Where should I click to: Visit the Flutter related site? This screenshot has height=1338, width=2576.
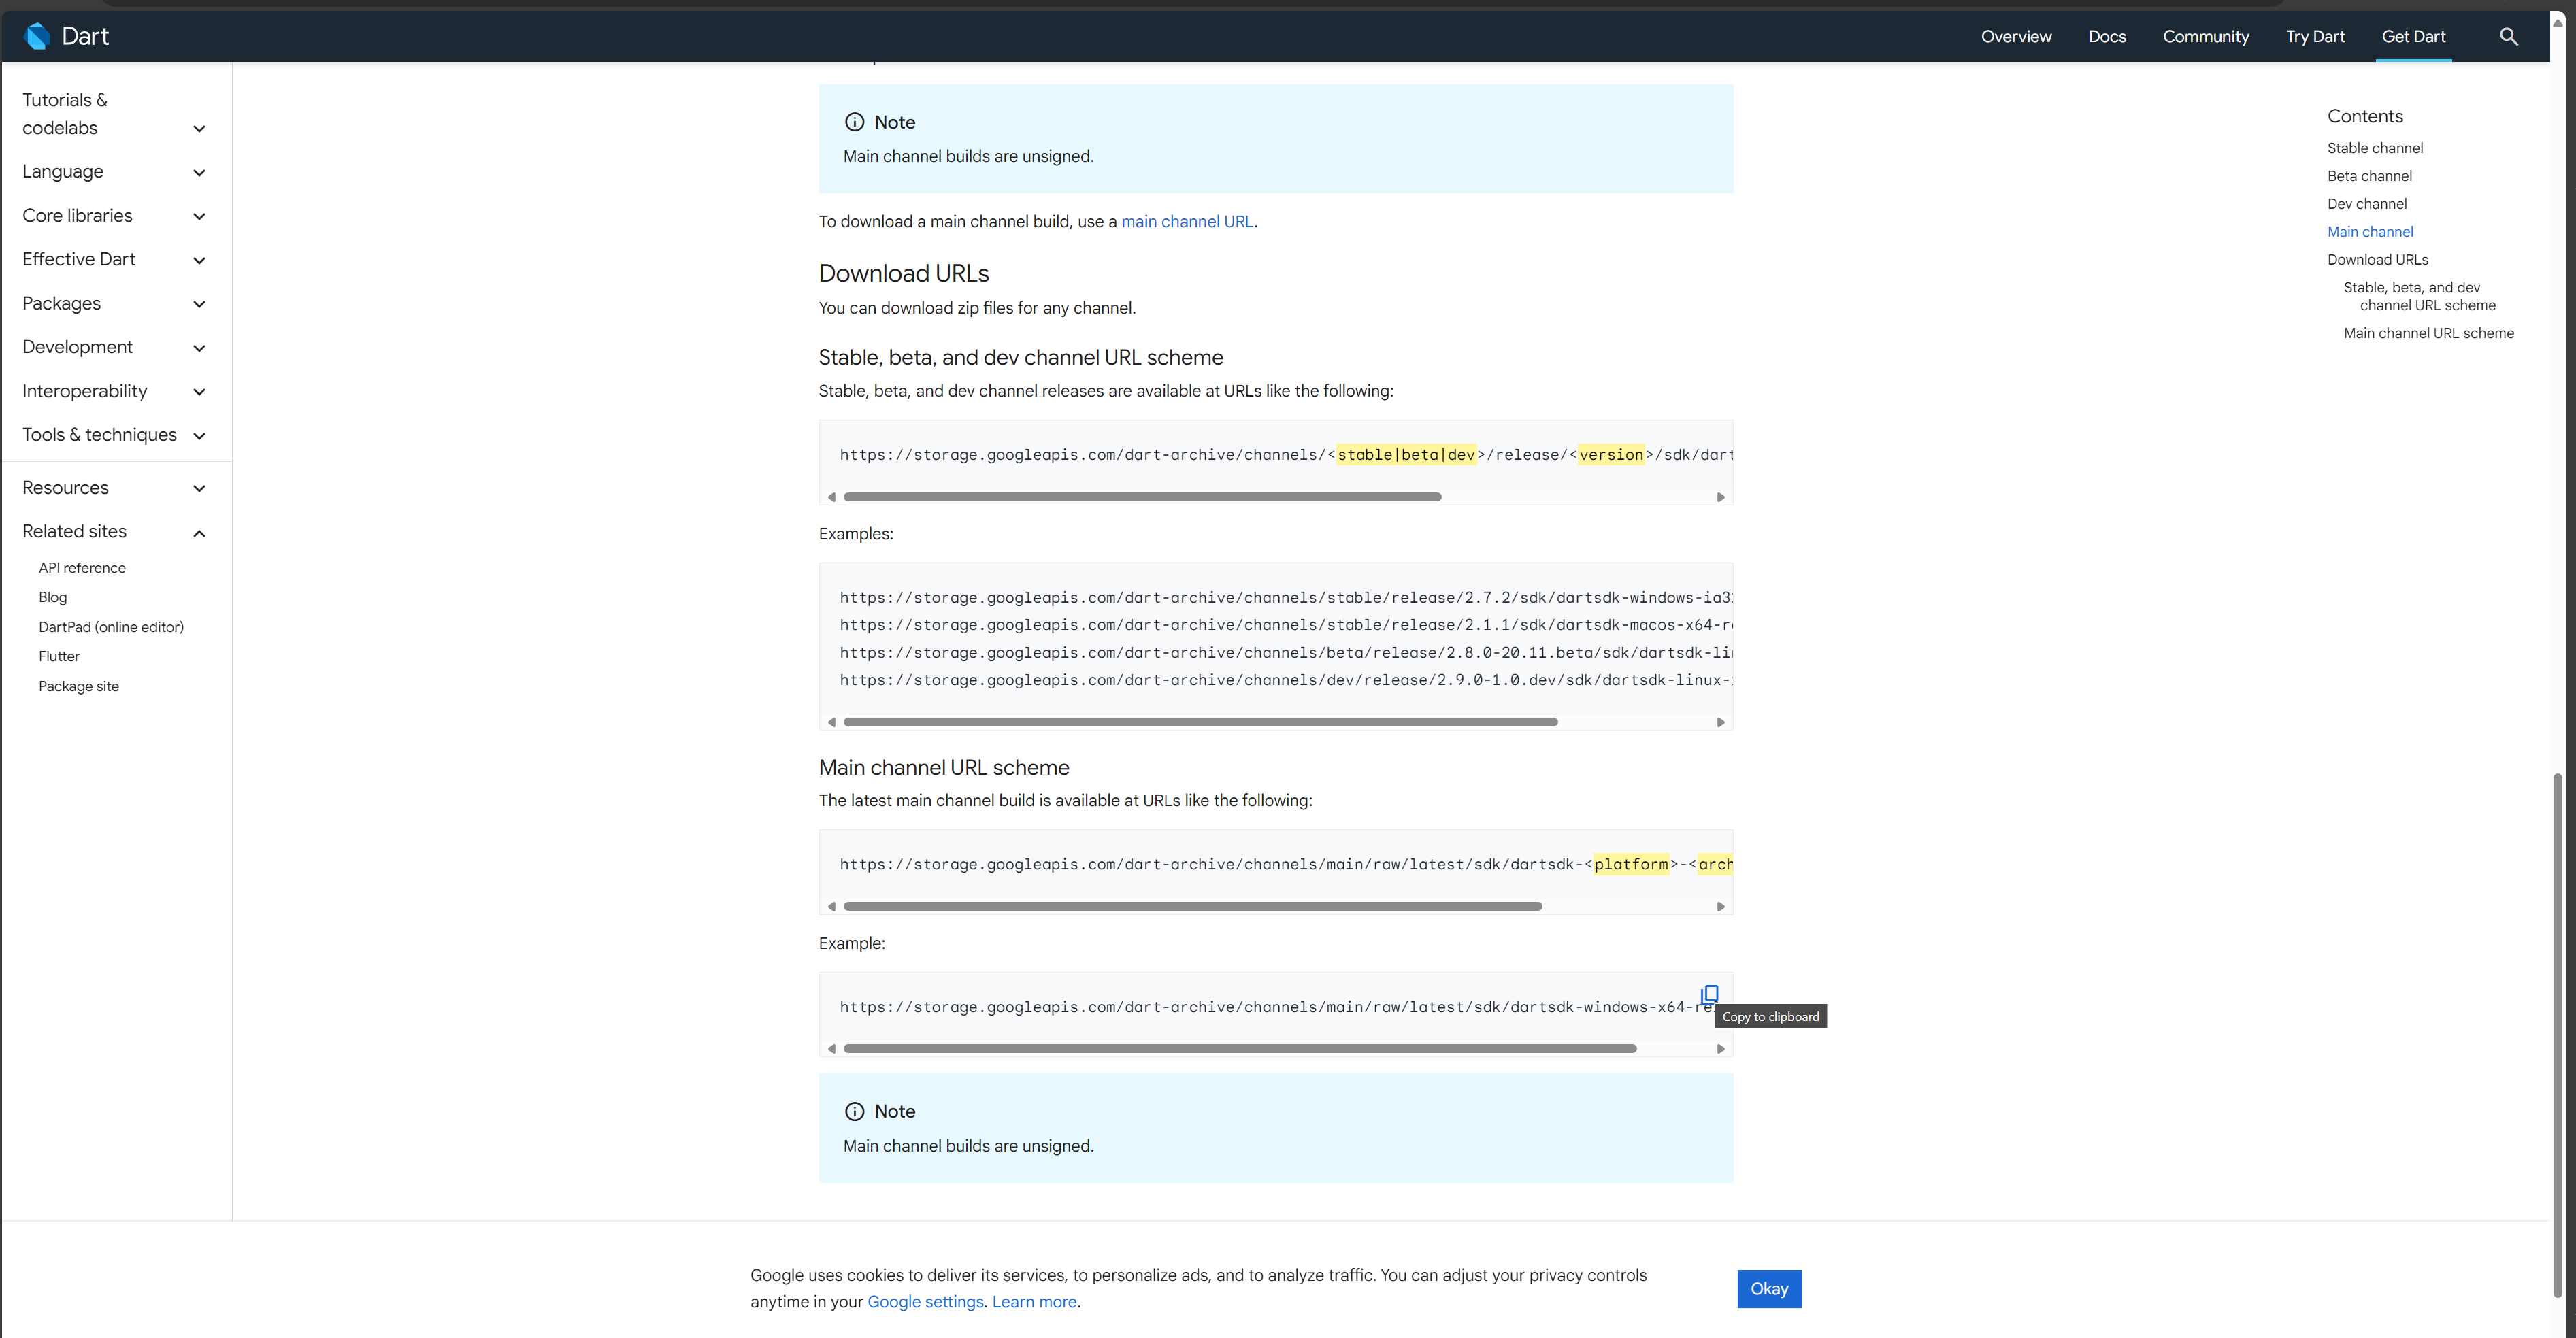tap(59, 656)
